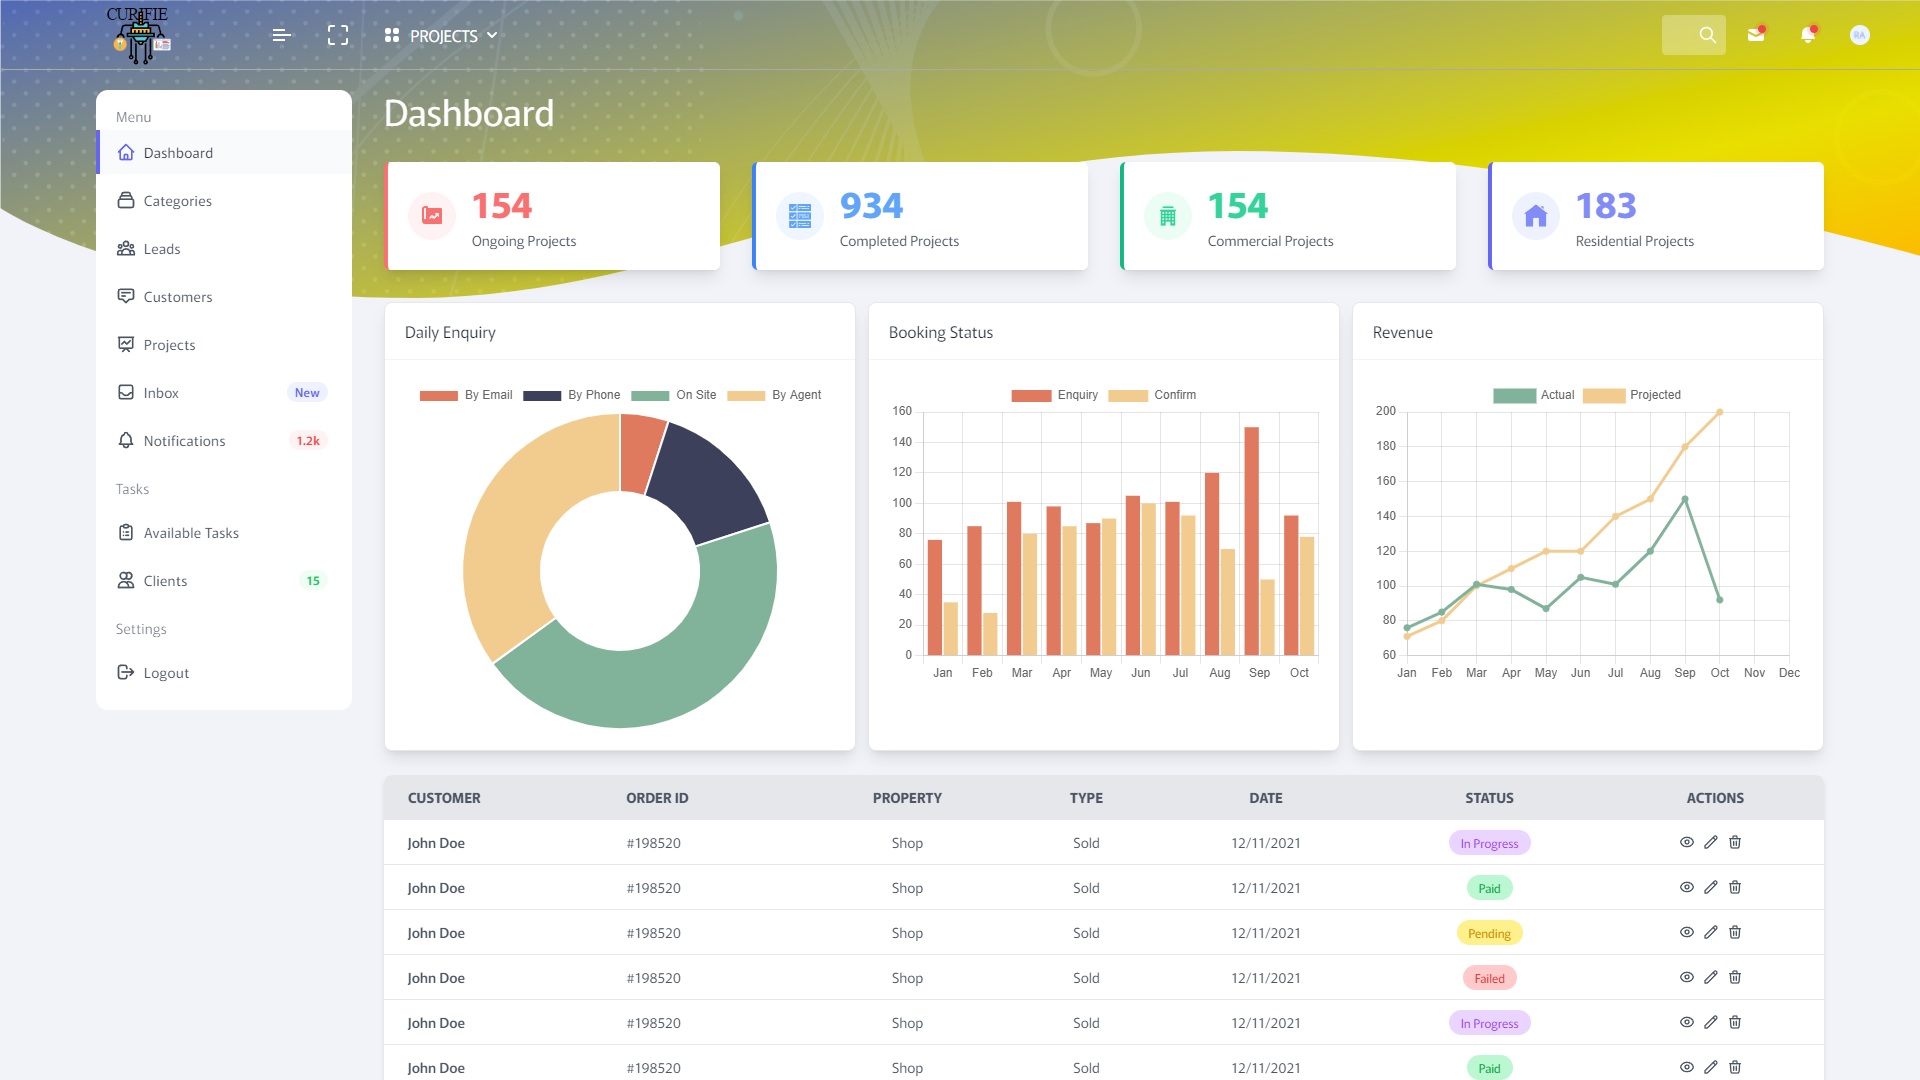Click the Completed Projects card icon

point(800,216)
